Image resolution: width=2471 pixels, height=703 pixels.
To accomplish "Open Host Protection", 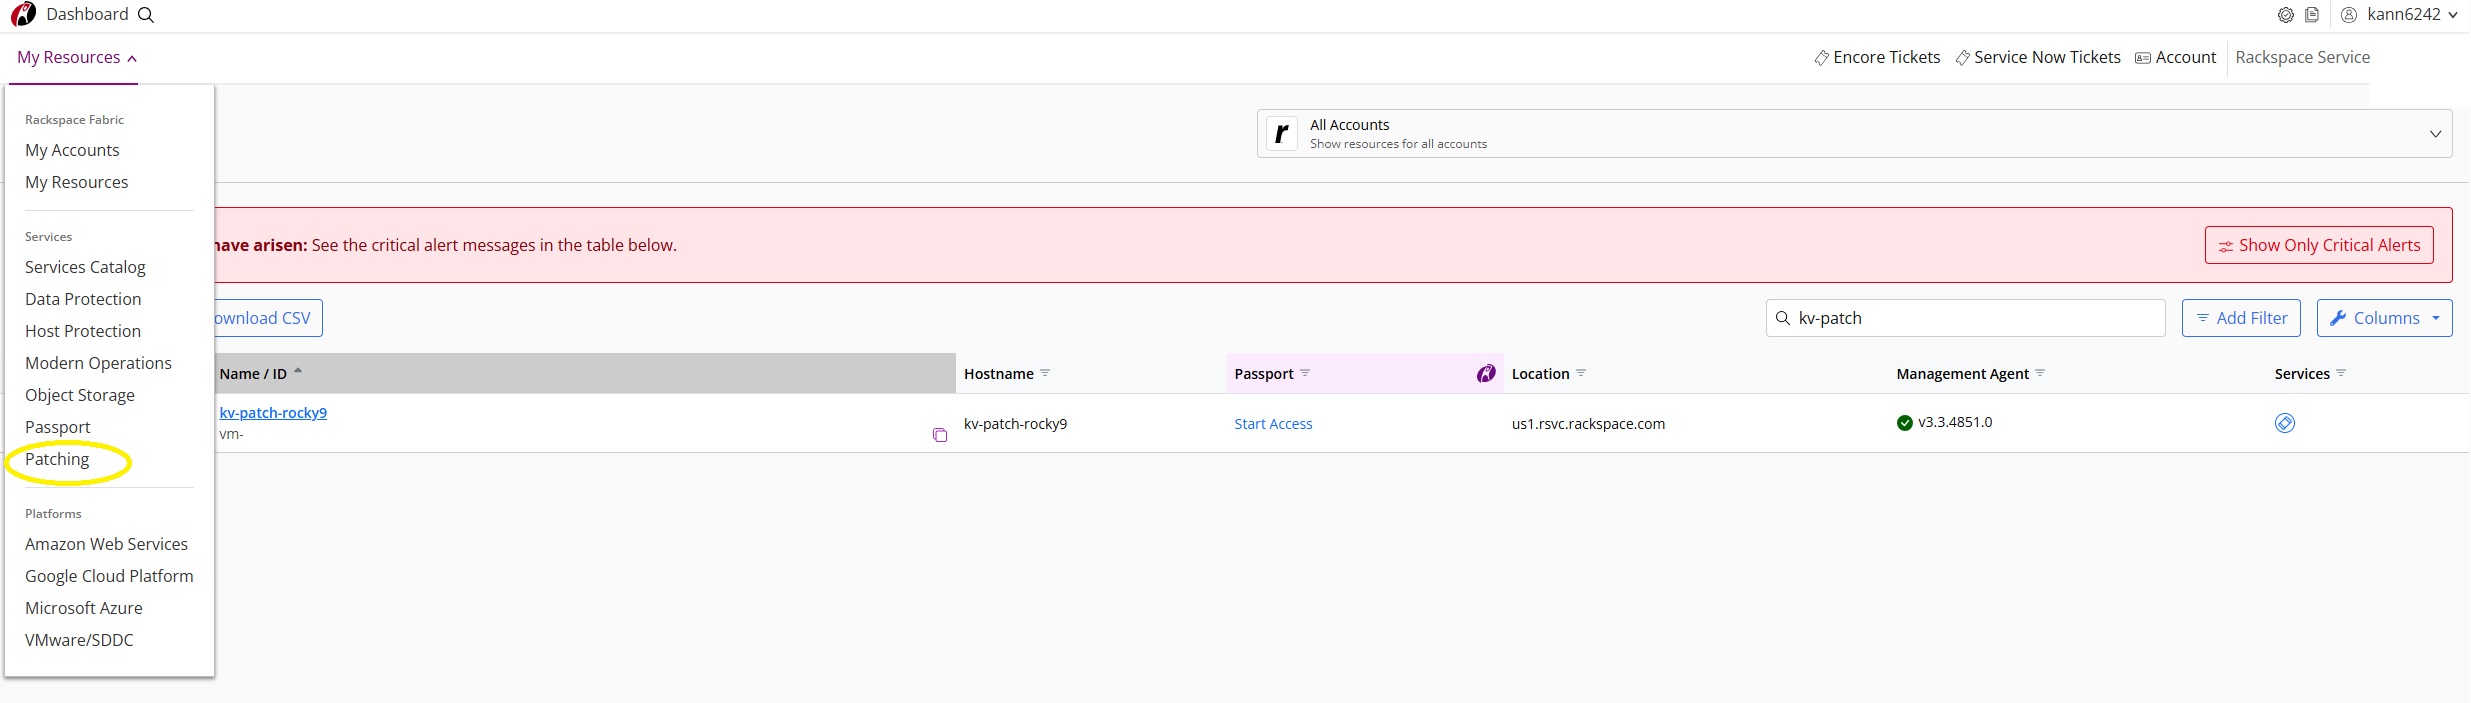I will click(83, 331).
